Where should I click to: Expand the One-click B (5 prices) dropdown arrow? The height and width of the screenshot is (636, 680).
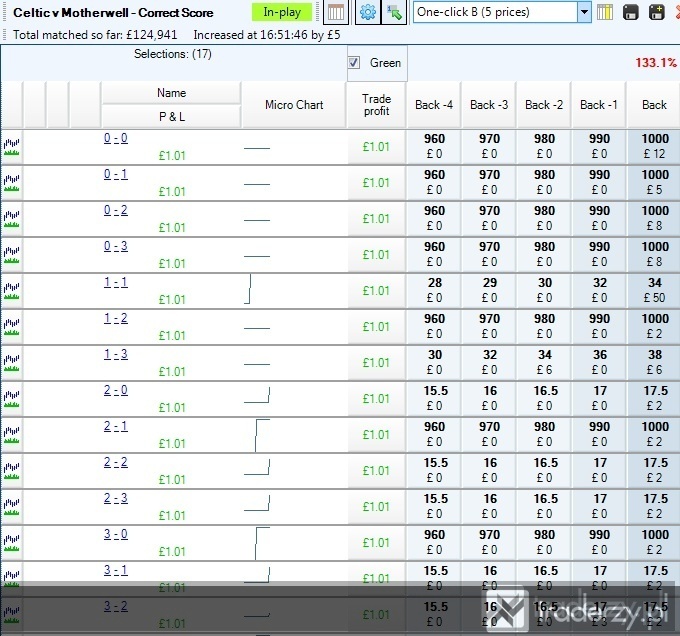click(584, 12)
